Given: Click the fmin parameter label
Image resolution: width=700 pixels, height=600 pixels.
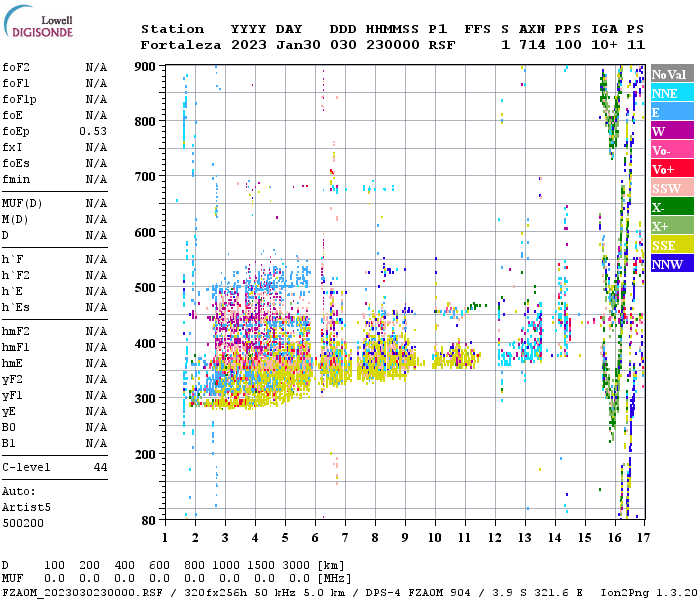Looking at the screenshot, I should pos(16,179).
